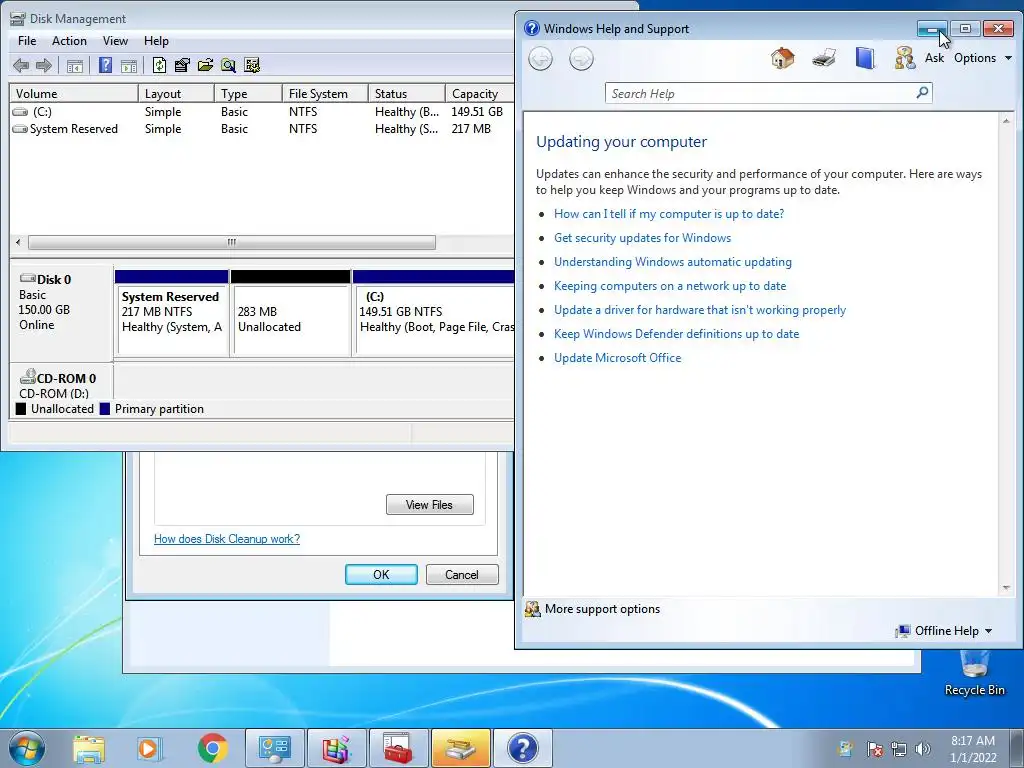The image size is (1024, 768).
Task: Click Back arrow in Disk Management toolbar
Action: point(21,65)
